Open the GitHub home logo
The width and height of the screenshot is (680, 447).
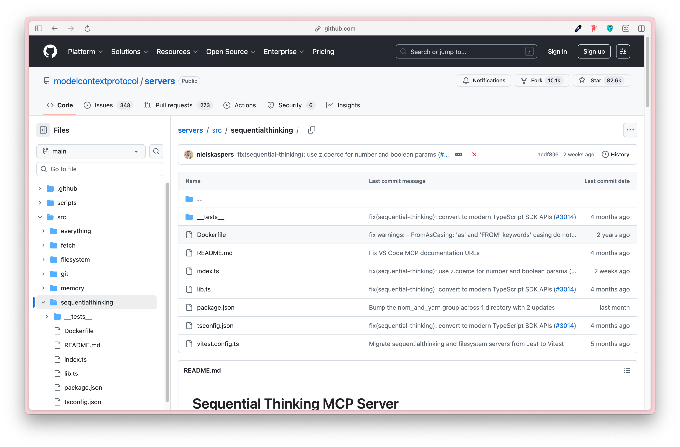pyautogui.click(x=50, y=52)
